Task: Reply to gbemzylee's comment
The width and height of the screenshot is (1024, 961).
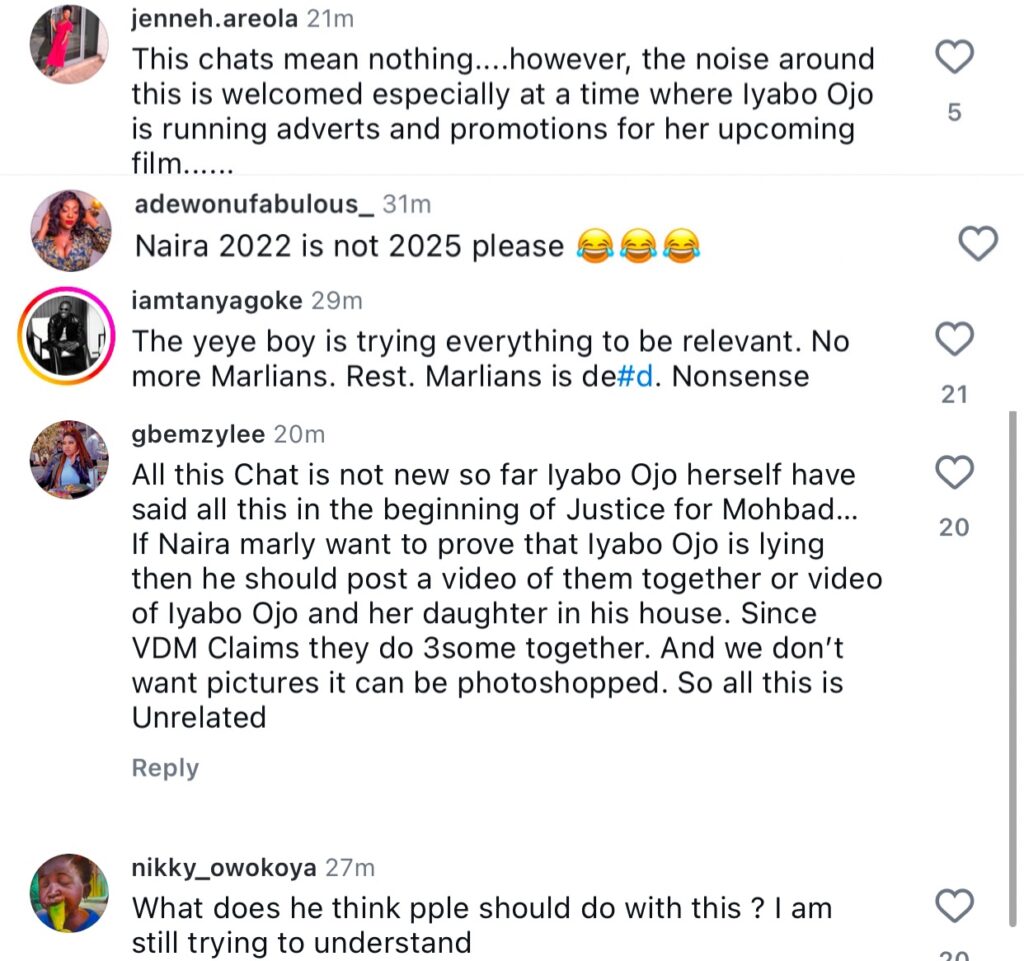Action: 165,768
